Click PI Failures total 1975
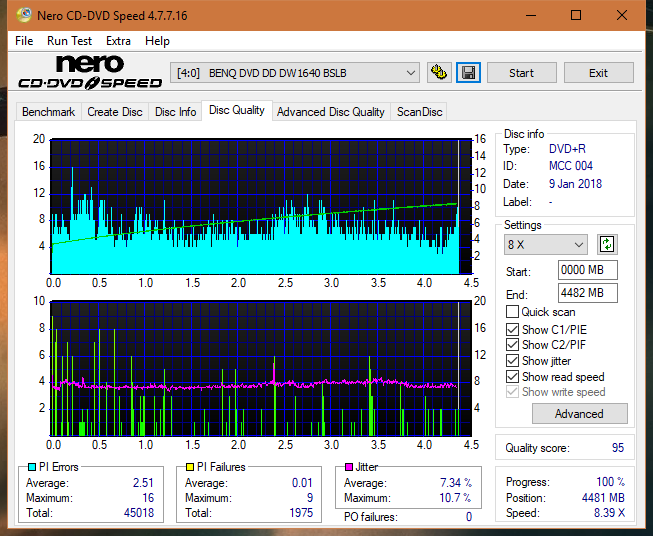This screenshot has height=536, width=653. (x=301, y=513)
